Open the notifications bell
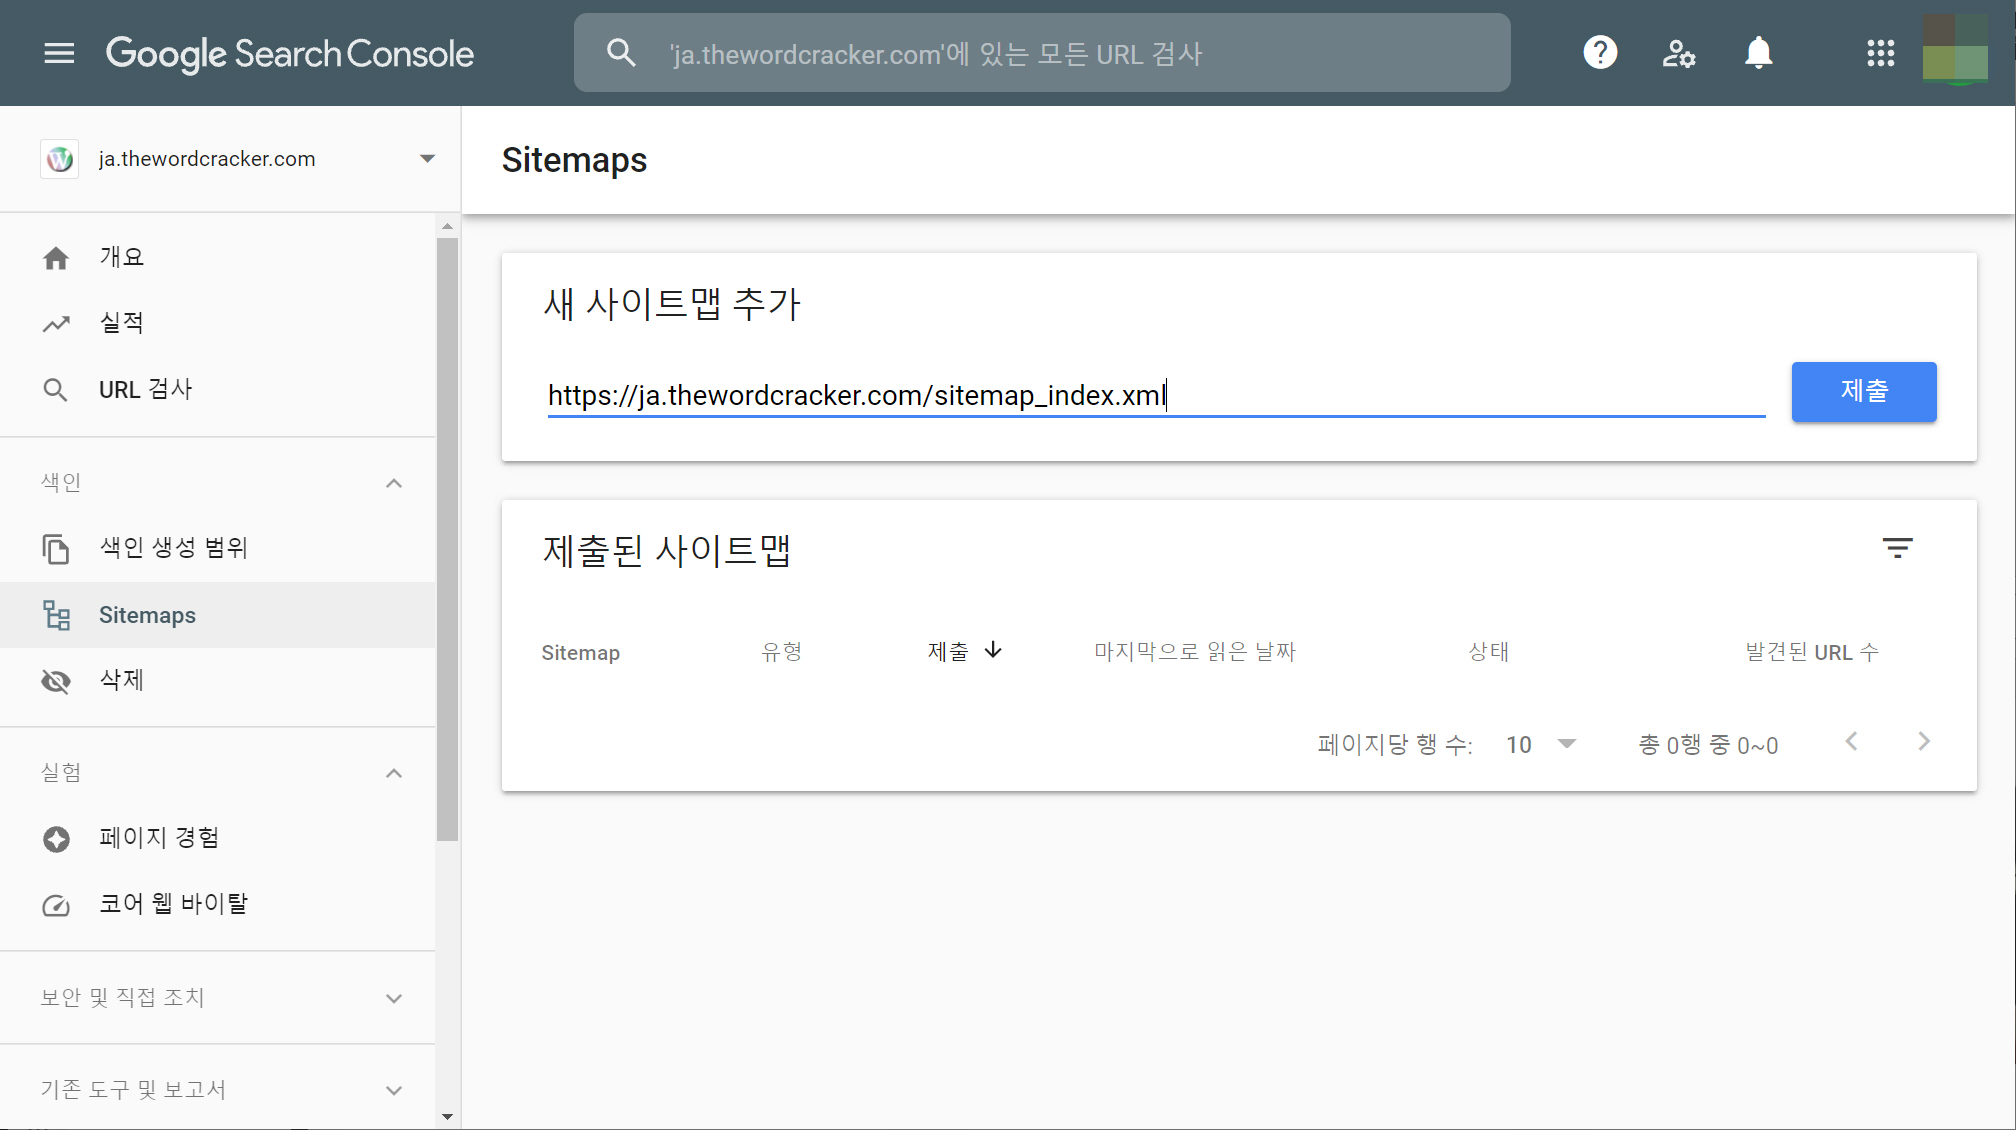2016x1130 pixels. coord(1758,53)
